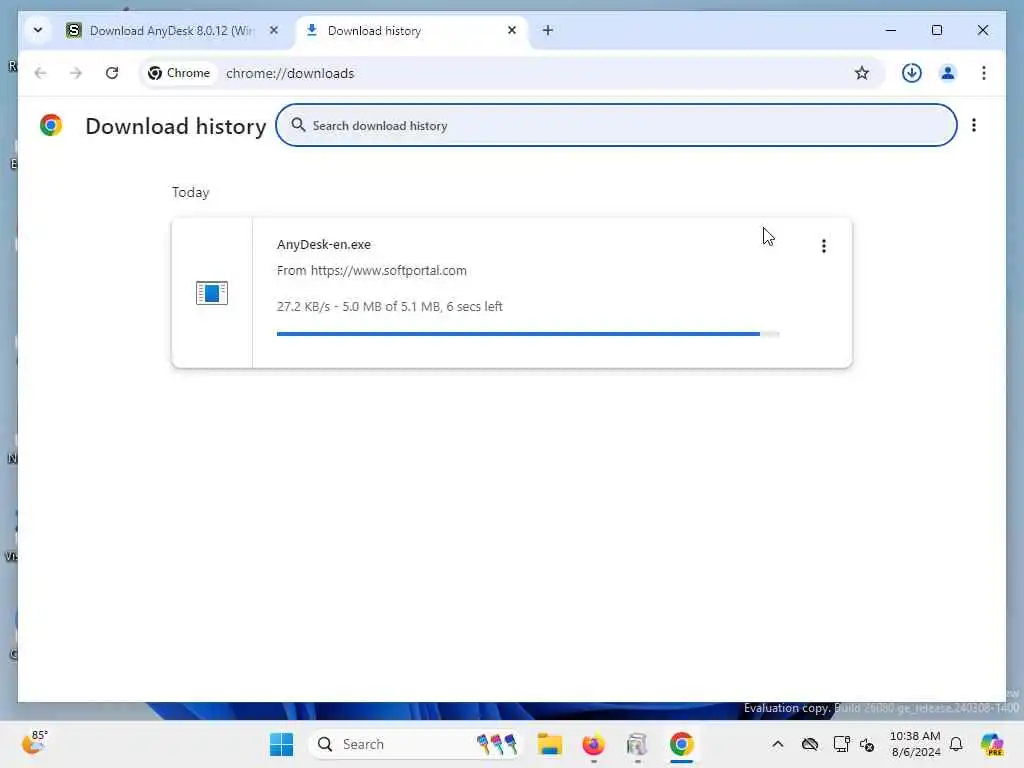The height and width of the screenshot is (768, 1024).
Task: Open the clock showing 10:38 AM
Action: (x=915, y=744)
